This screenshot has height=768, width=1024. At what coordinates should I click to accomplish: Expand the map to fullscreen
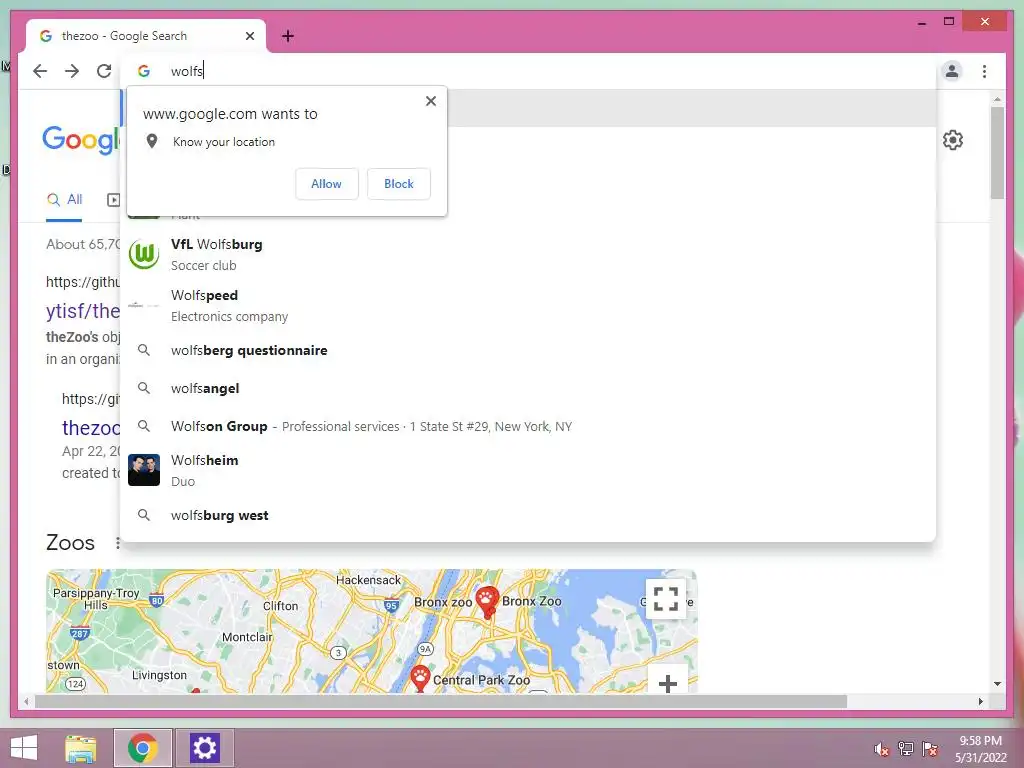(x=665, y=599)
